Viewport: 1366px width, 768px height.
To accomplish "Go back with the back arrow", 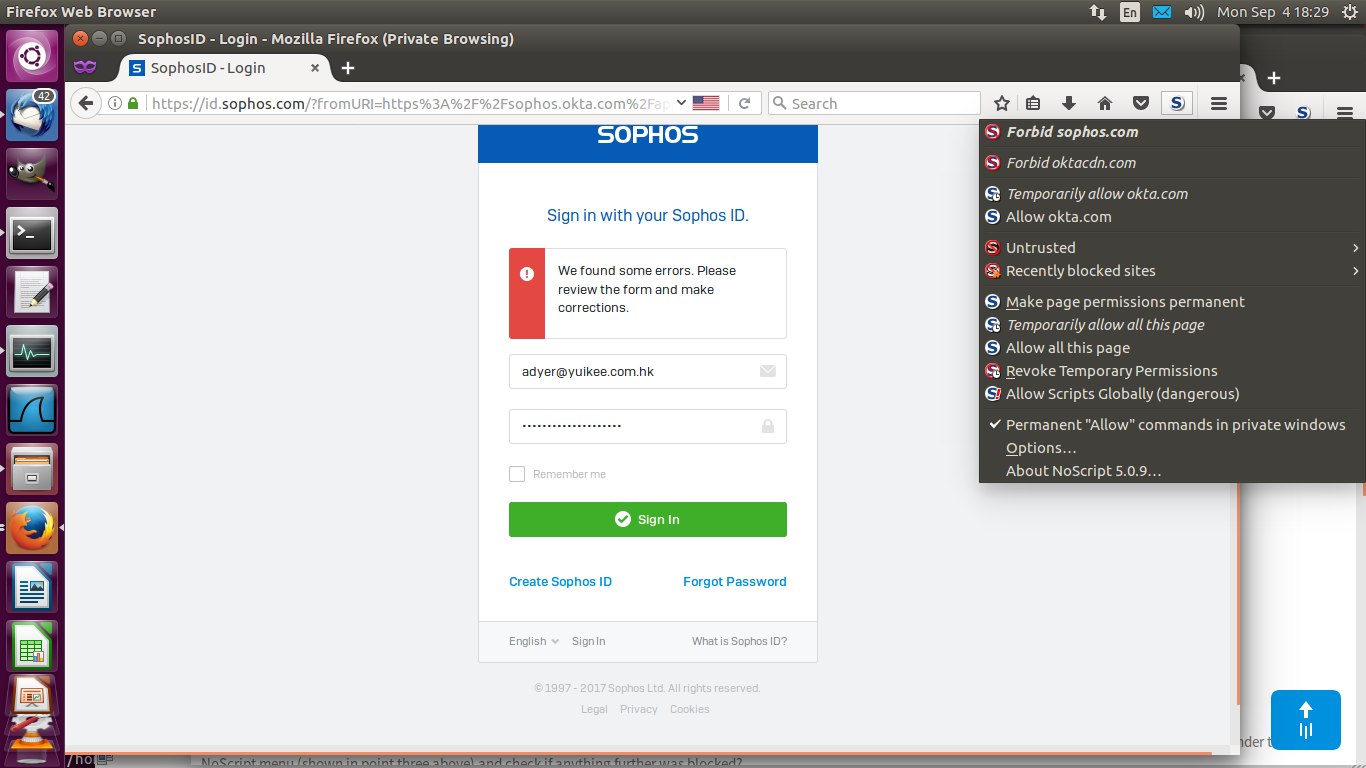I will [x=86, y=103].
